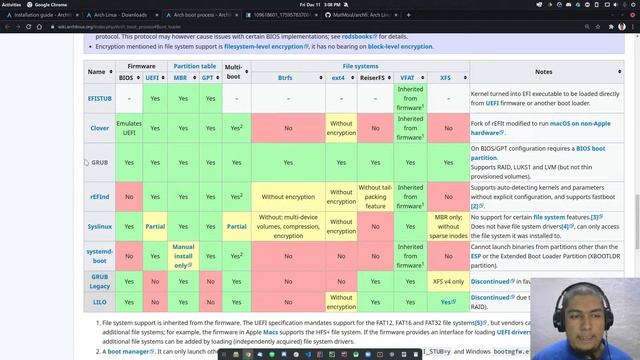Open the rodsbooks external link
Screen dimensions: 640x360
(357, 37)
